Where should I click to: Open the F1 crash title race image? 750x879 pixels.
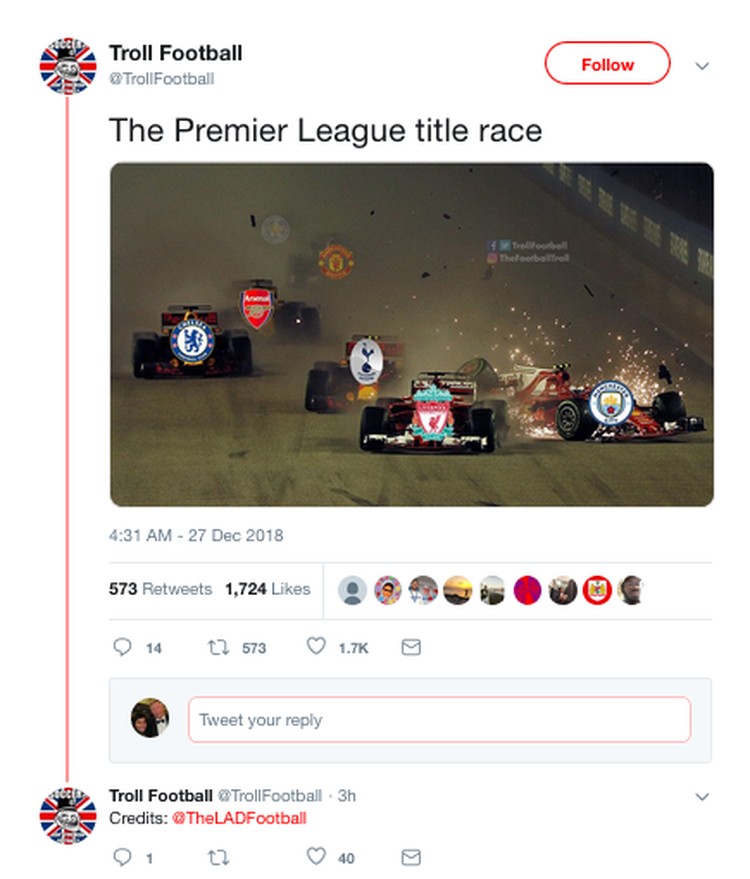pyautogui.click(x=411, y=335)
